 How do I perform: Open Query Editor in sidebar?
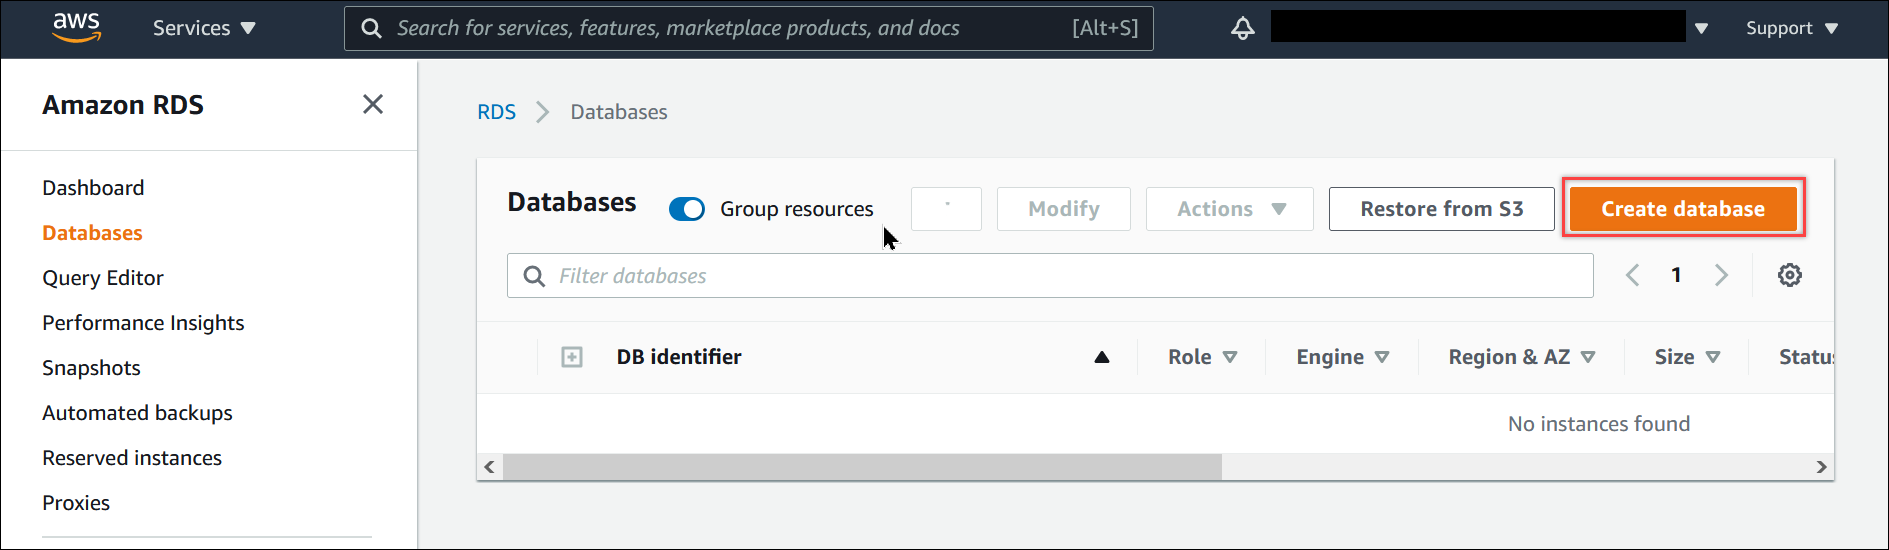[x=103, y=278]
